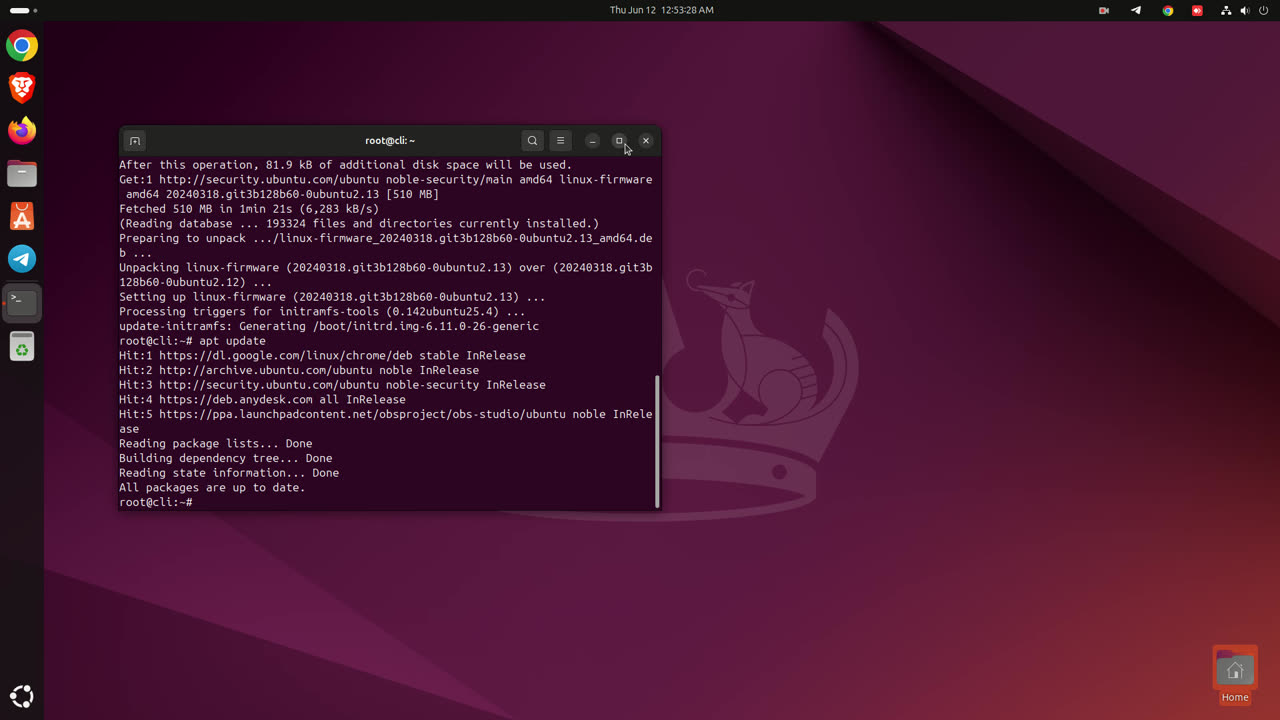Open the Home folder desktop icon
1280x720 pixels.
[x=1235, y=675]
